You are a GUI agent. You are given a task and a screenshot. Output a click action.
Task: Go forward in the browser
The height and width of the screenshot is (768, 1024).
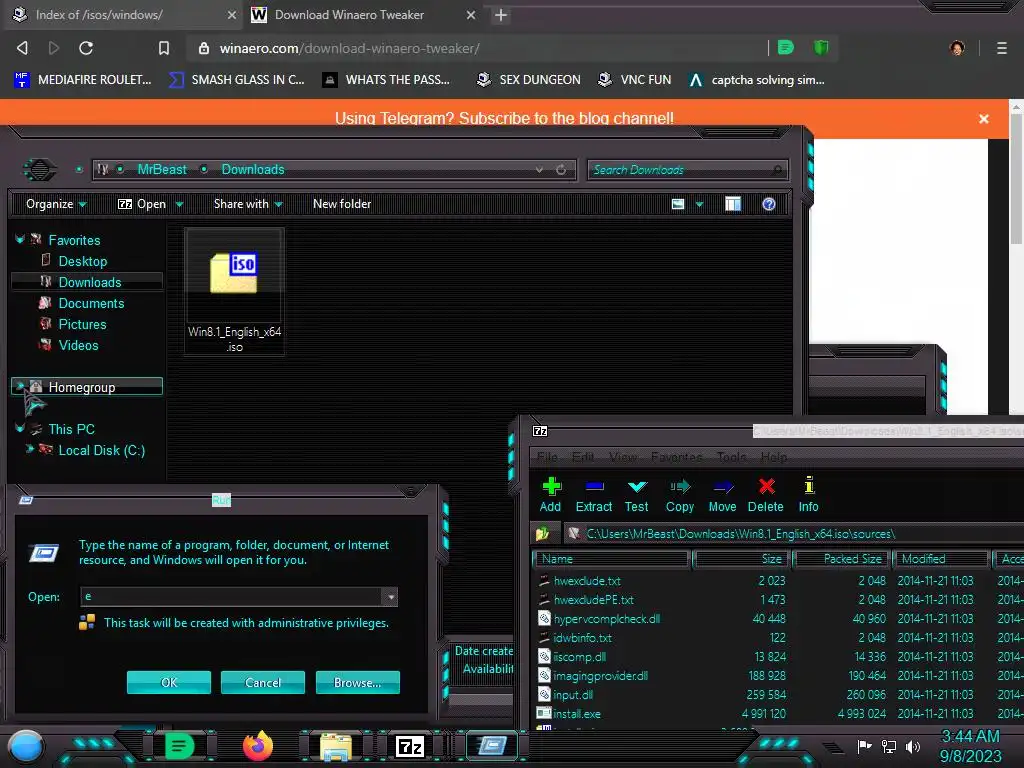click(x=54, y=48)
